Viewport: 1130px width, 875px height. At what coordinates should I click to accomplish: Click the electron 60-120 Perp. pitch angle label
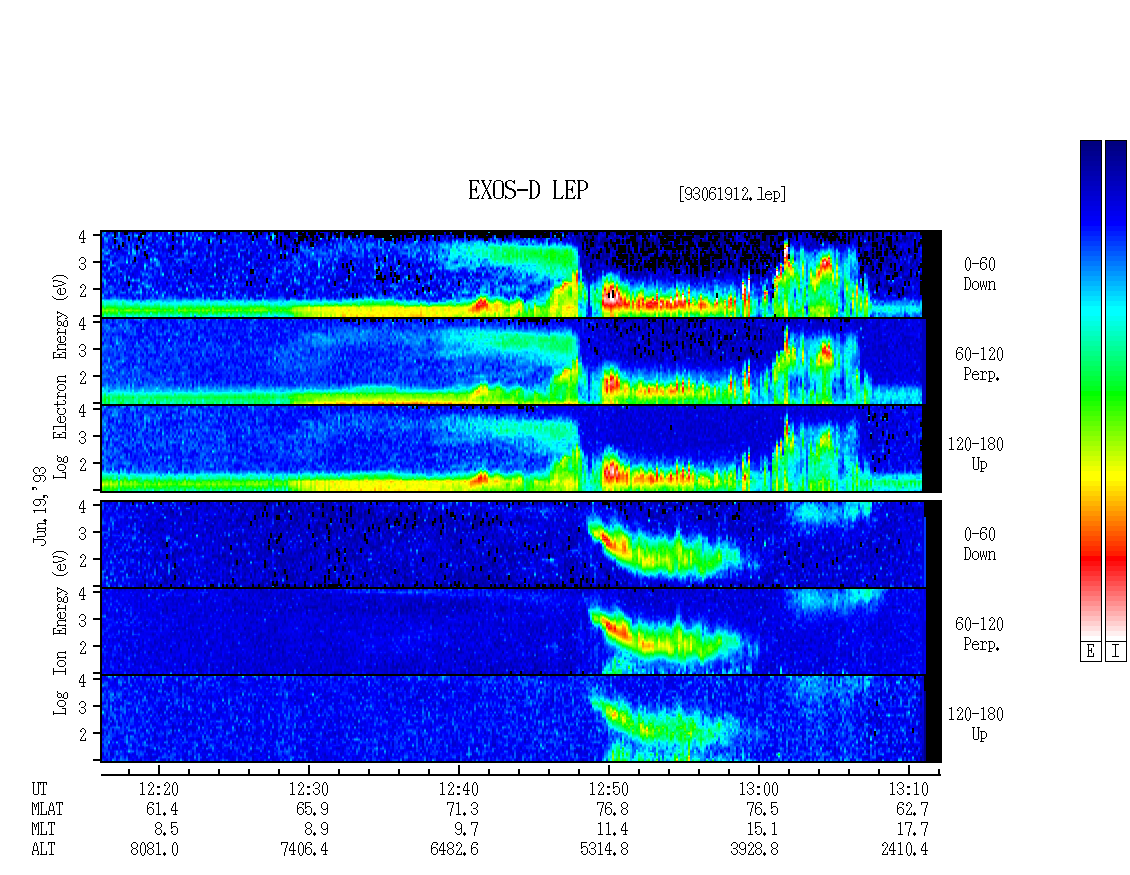click(x=979, y=364)
